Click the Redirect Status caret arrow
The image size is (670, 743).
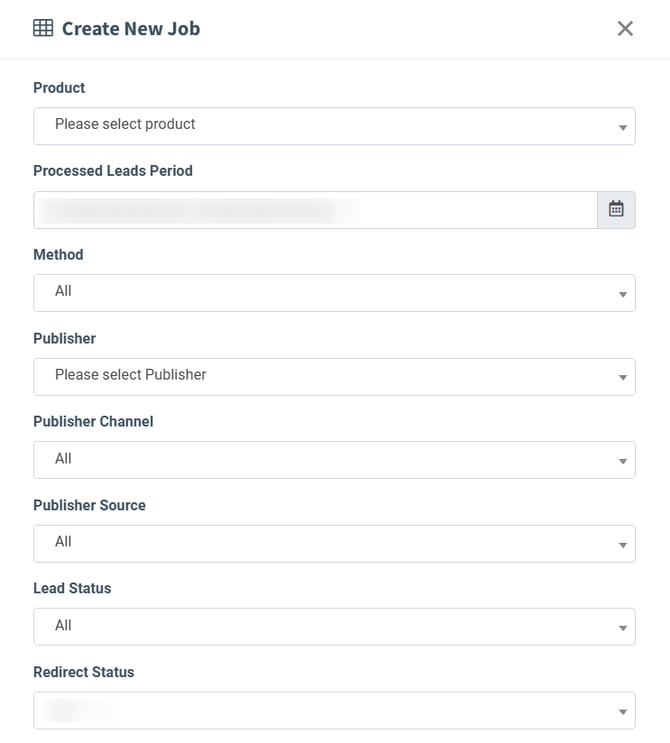click(x=622, y=712)
